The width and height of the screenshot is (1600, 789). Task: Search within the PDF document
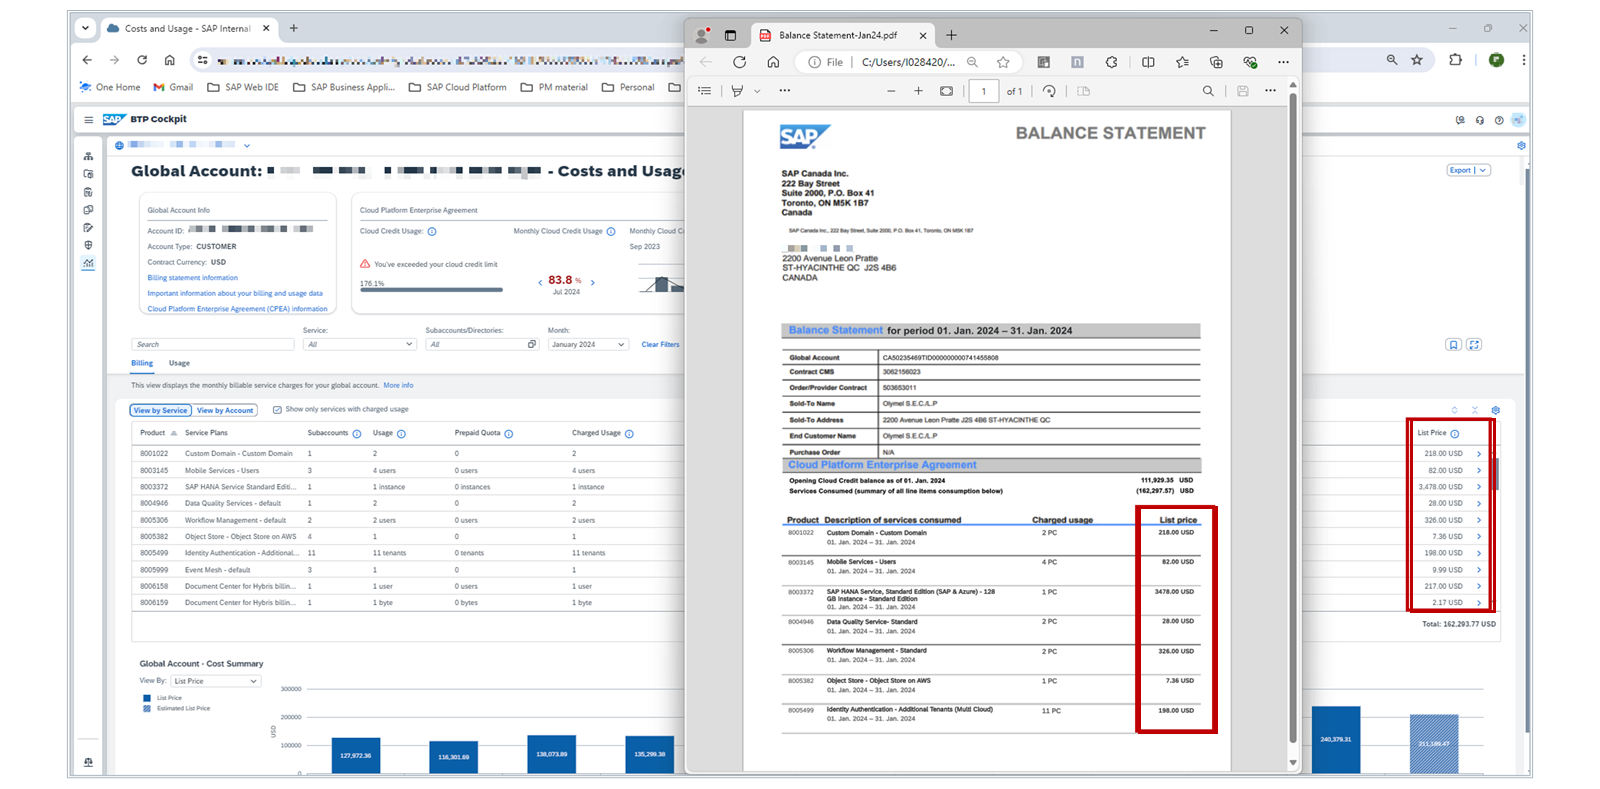[x=1208, y=91]
